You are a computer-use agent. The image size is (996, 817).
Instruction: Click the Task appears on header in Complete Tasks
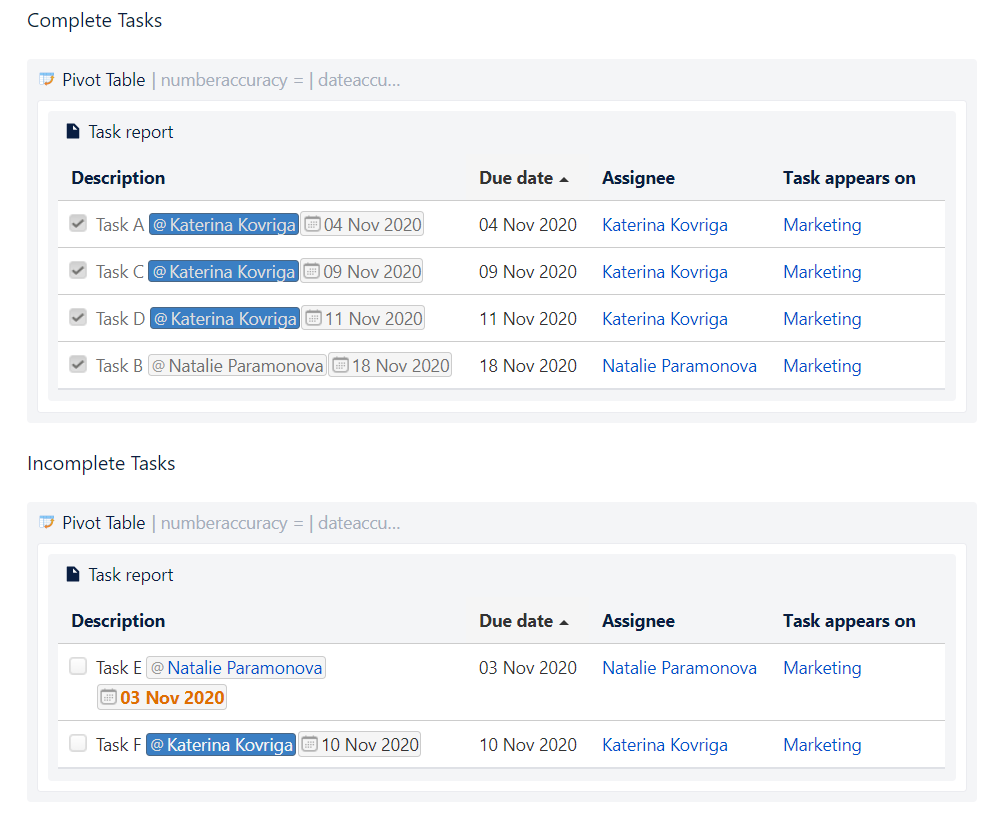(848, 178)
